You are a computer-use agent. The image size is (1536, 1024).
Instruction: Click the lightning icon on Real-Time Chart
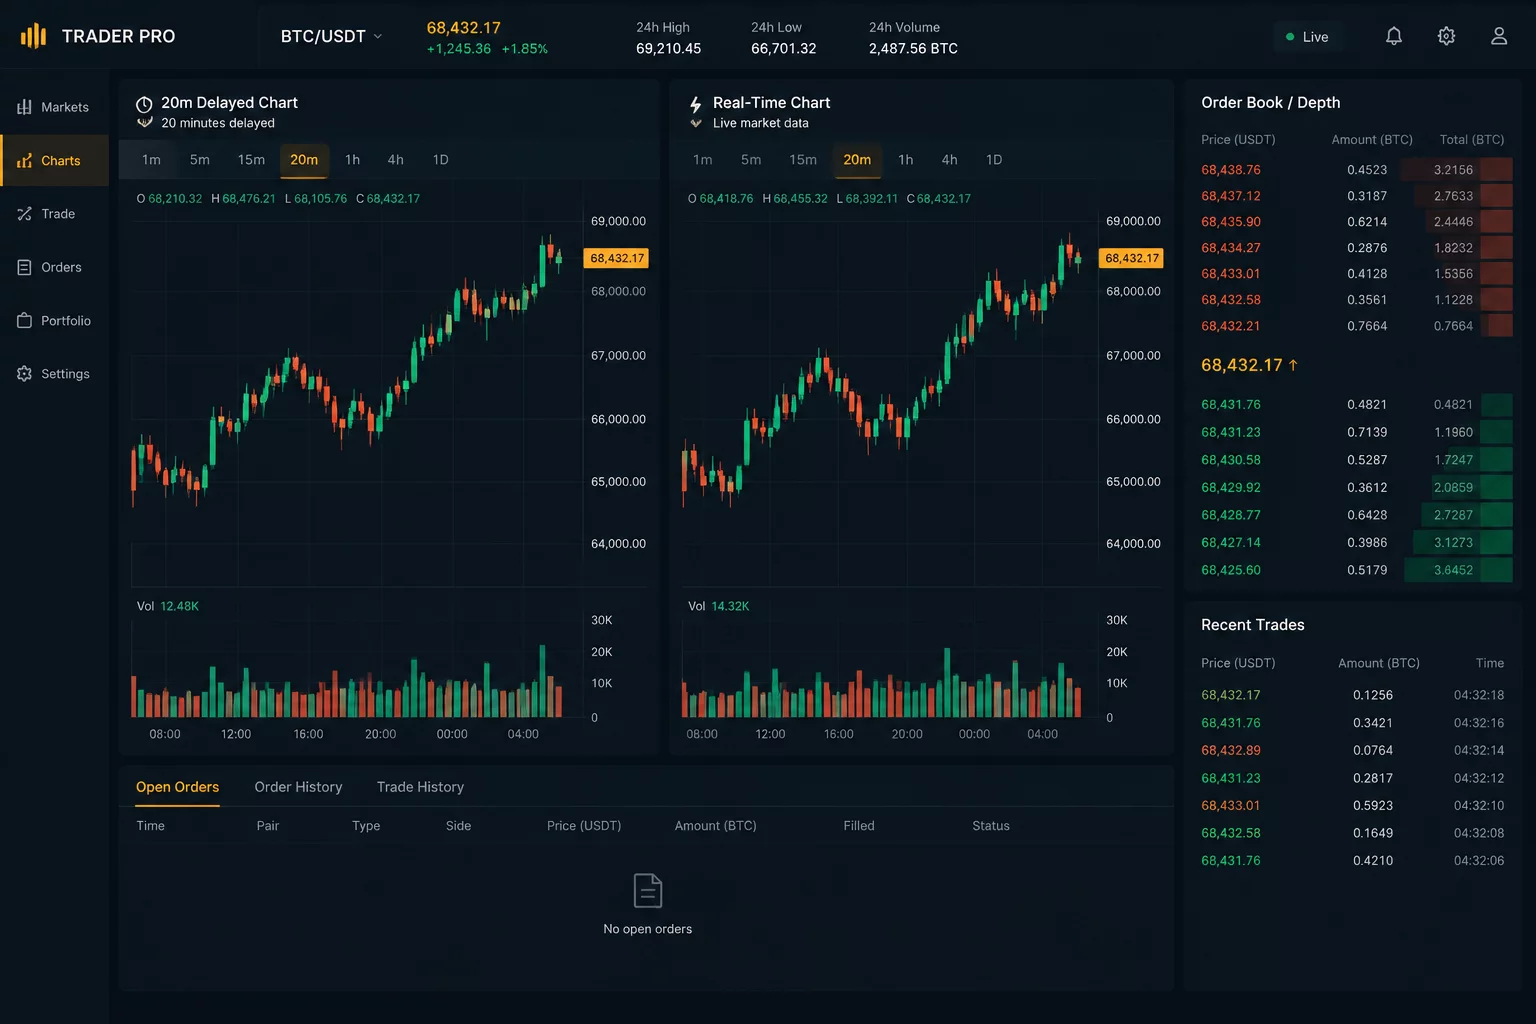tap(695, 104)
